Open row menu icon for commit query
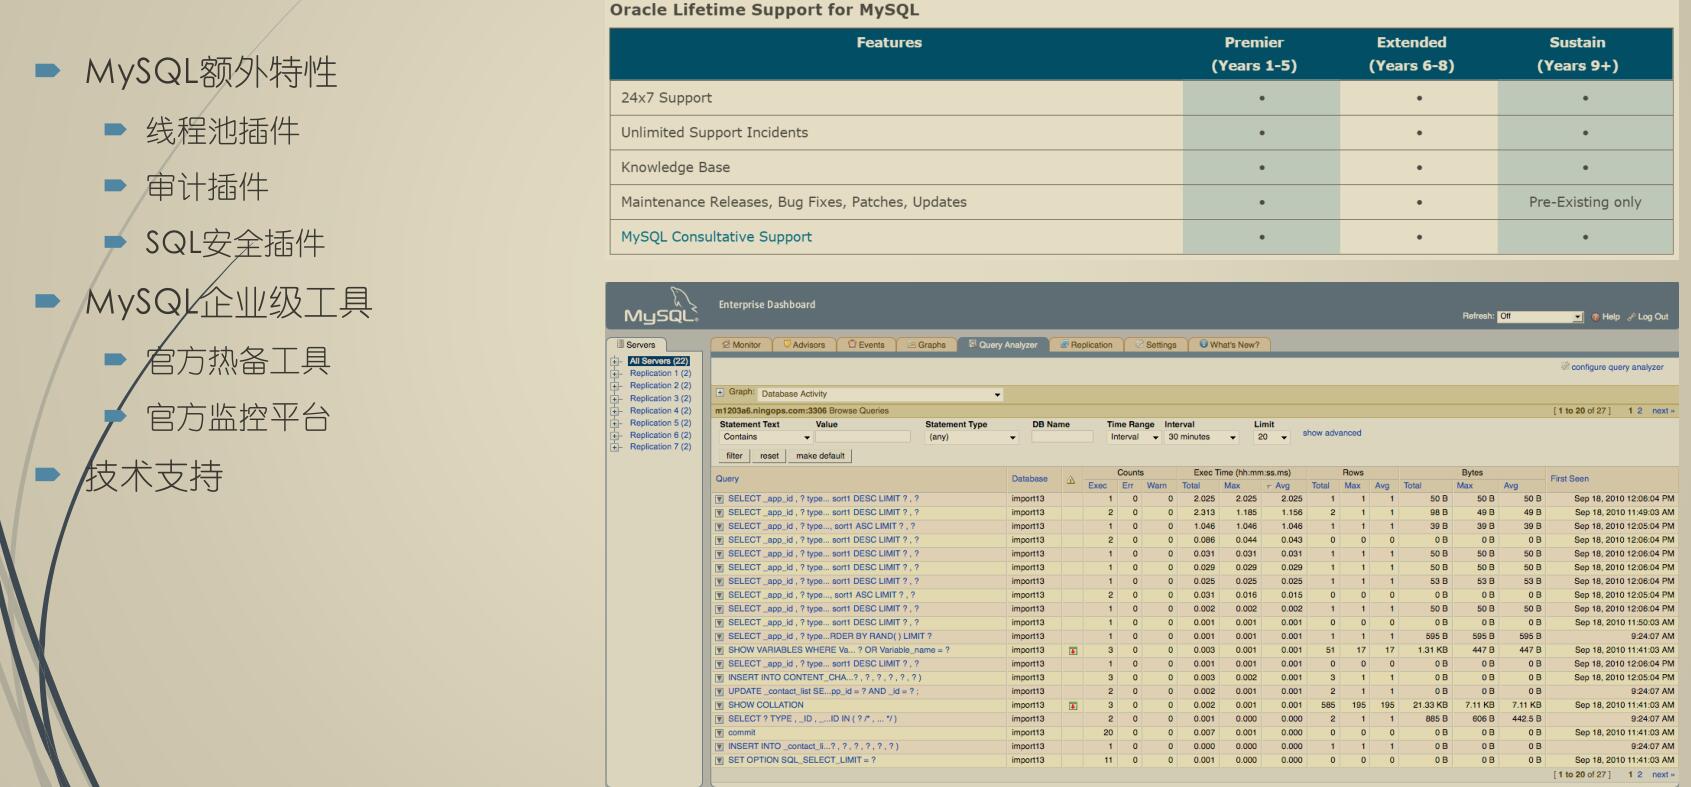Image resolution: width=1691 pixels, height=787 pixels. click(719, 733)
